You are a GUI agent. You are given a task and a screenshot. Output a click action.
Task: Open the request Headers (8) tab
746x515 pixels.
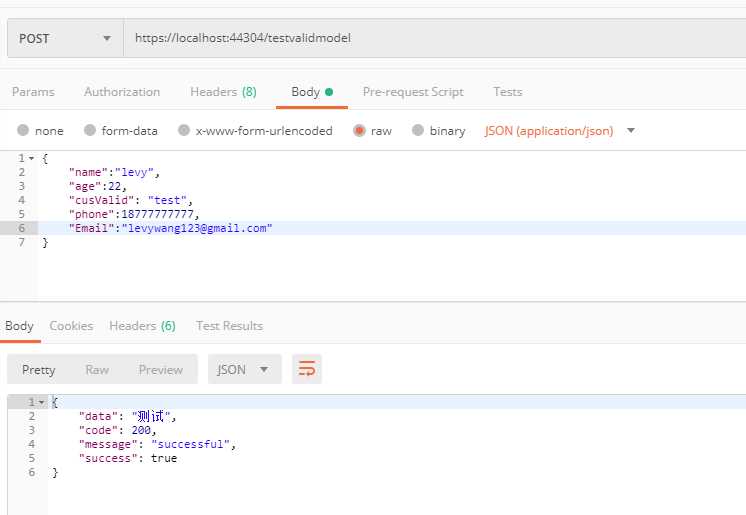(x=223, y=92)
